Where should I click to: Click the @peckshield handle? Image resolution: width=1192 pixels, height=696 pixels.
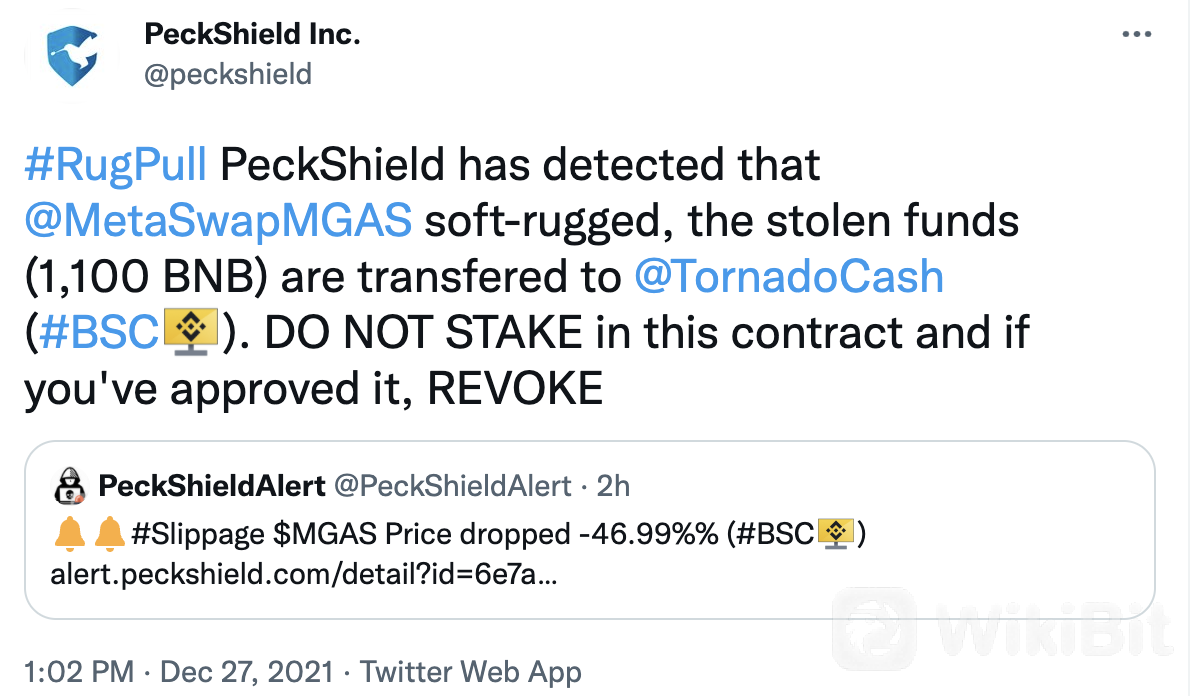228,74
